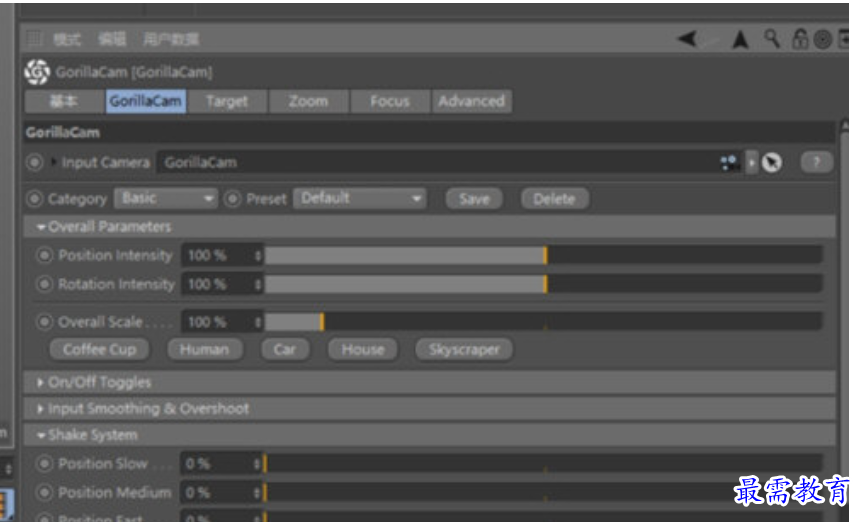Click Position Medium value stepper arrows
858x522 pixels.
pyautogui.click(x=257, y=492)
